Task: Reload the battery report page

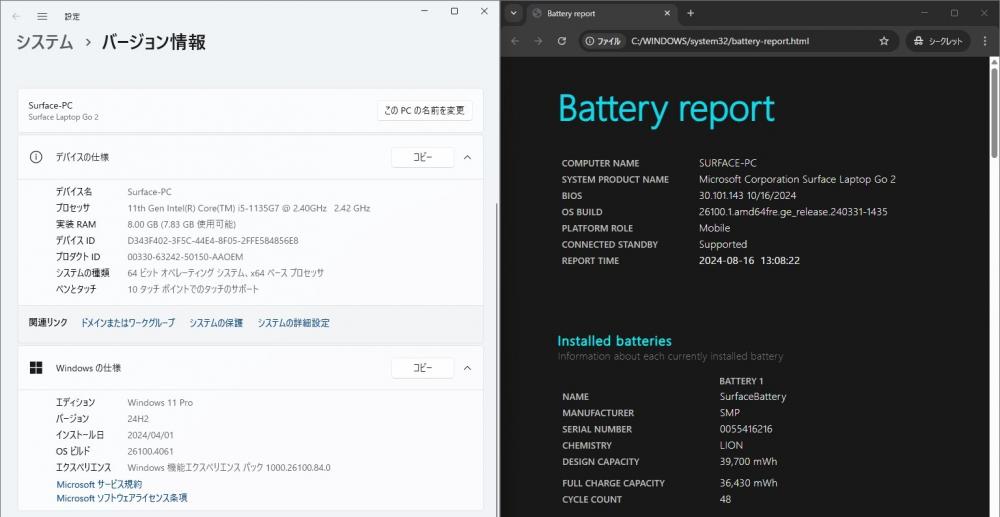Action: [562, 41]
